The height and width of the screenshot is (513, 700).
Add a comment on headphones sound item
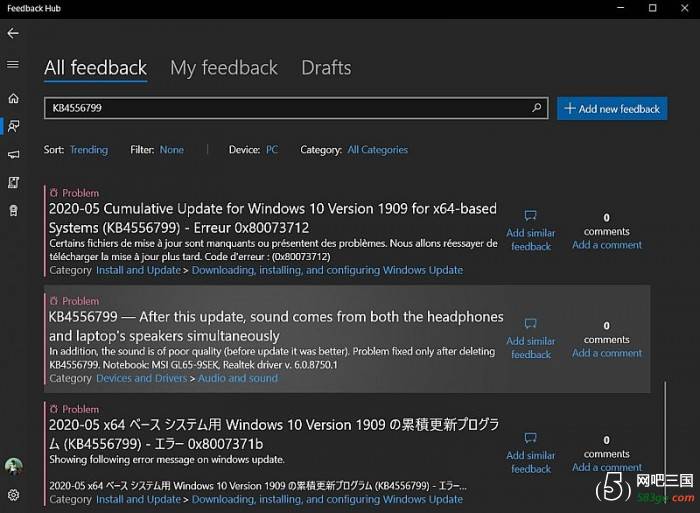(x=607, y=353)
